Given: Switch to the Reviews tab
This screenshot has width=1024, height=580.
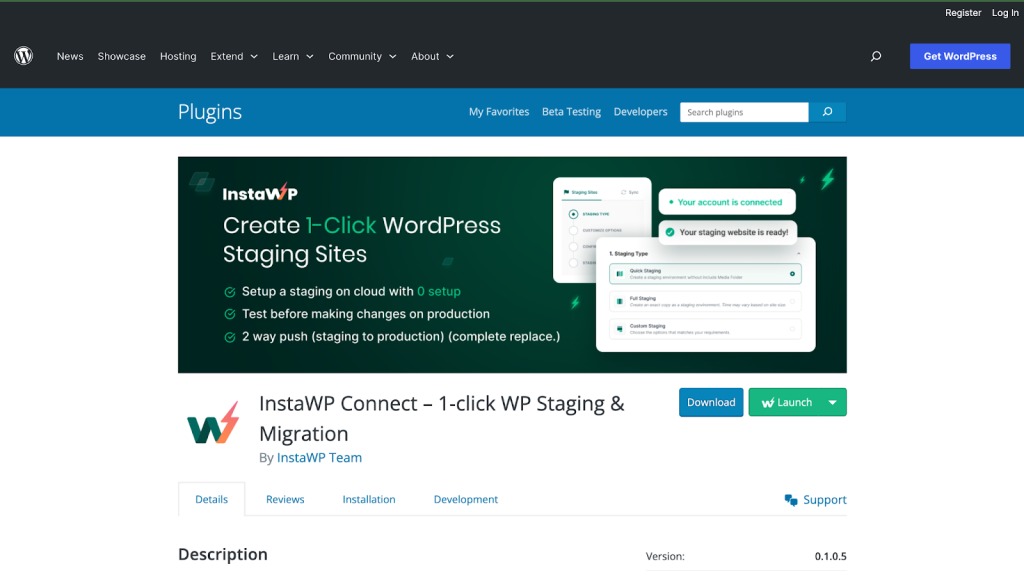Looking at the screenshot, I should 285,499.
